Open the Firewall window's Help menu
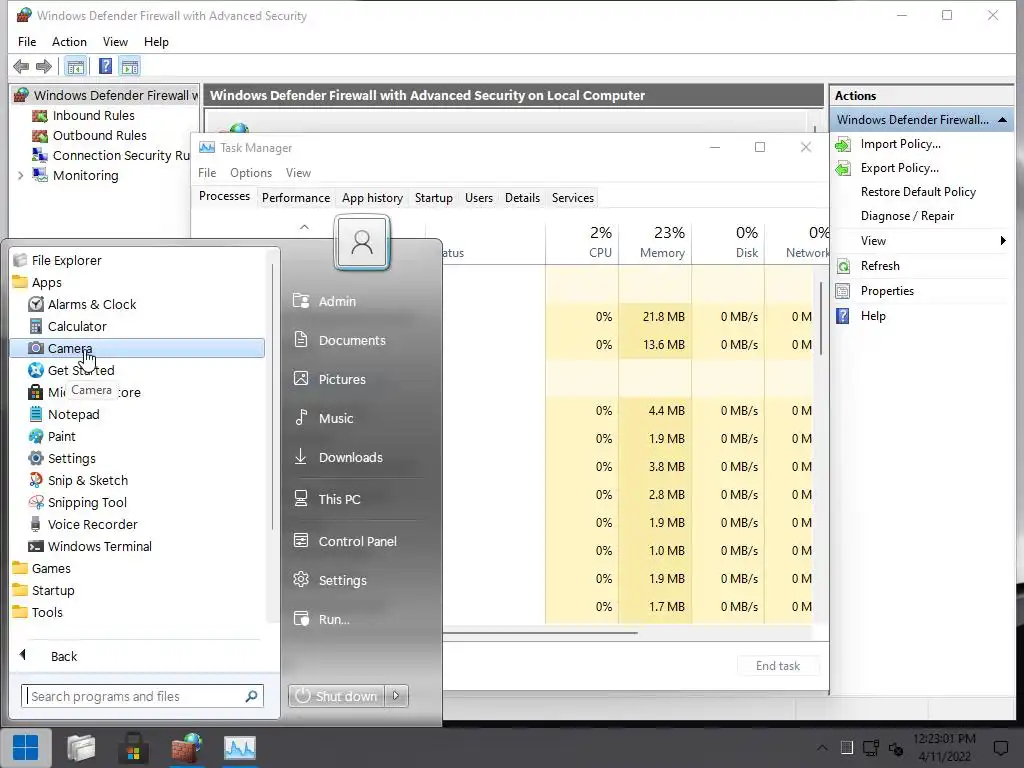This screenshot has height=768, width=1024. 156,42
